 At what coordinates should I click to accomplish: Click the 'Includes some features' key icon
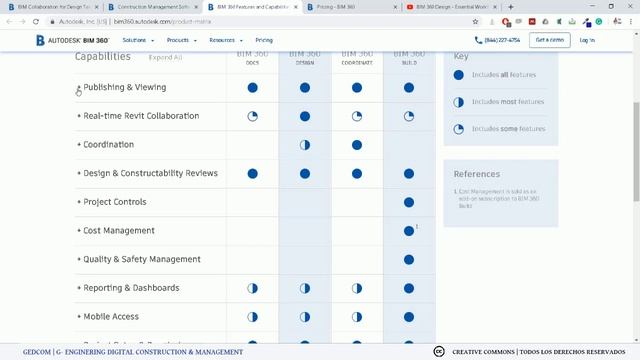(x=459, y=129)
